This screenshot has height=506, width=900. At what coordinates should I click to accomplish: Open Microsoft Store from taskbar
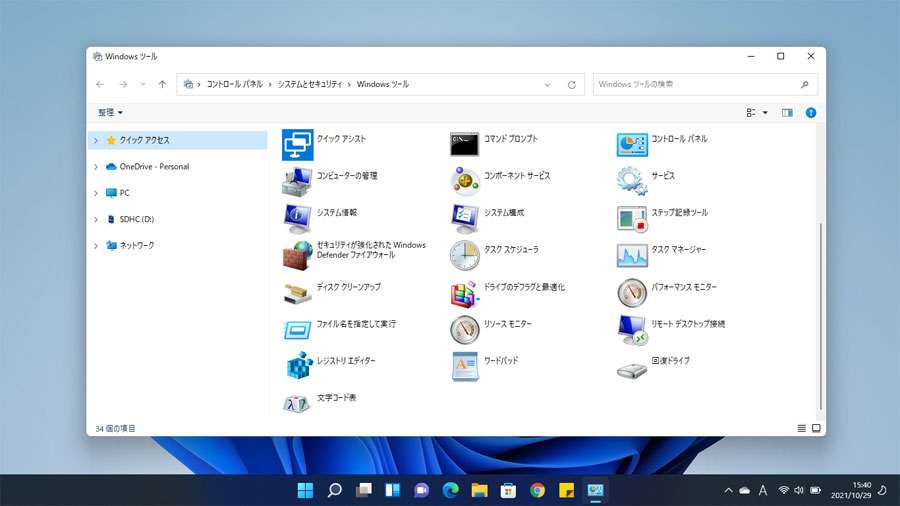pos(508,490)
